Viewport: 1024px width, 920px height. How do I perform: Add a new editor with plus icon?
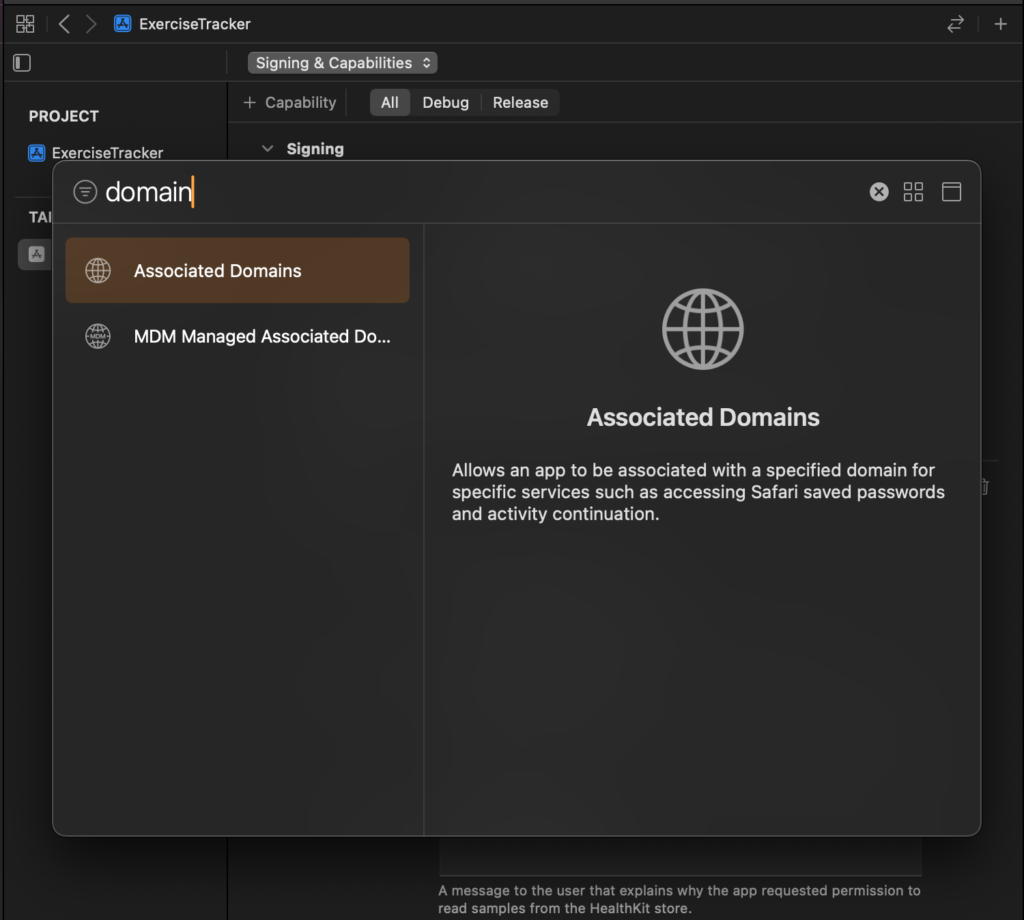[1000, 24]
